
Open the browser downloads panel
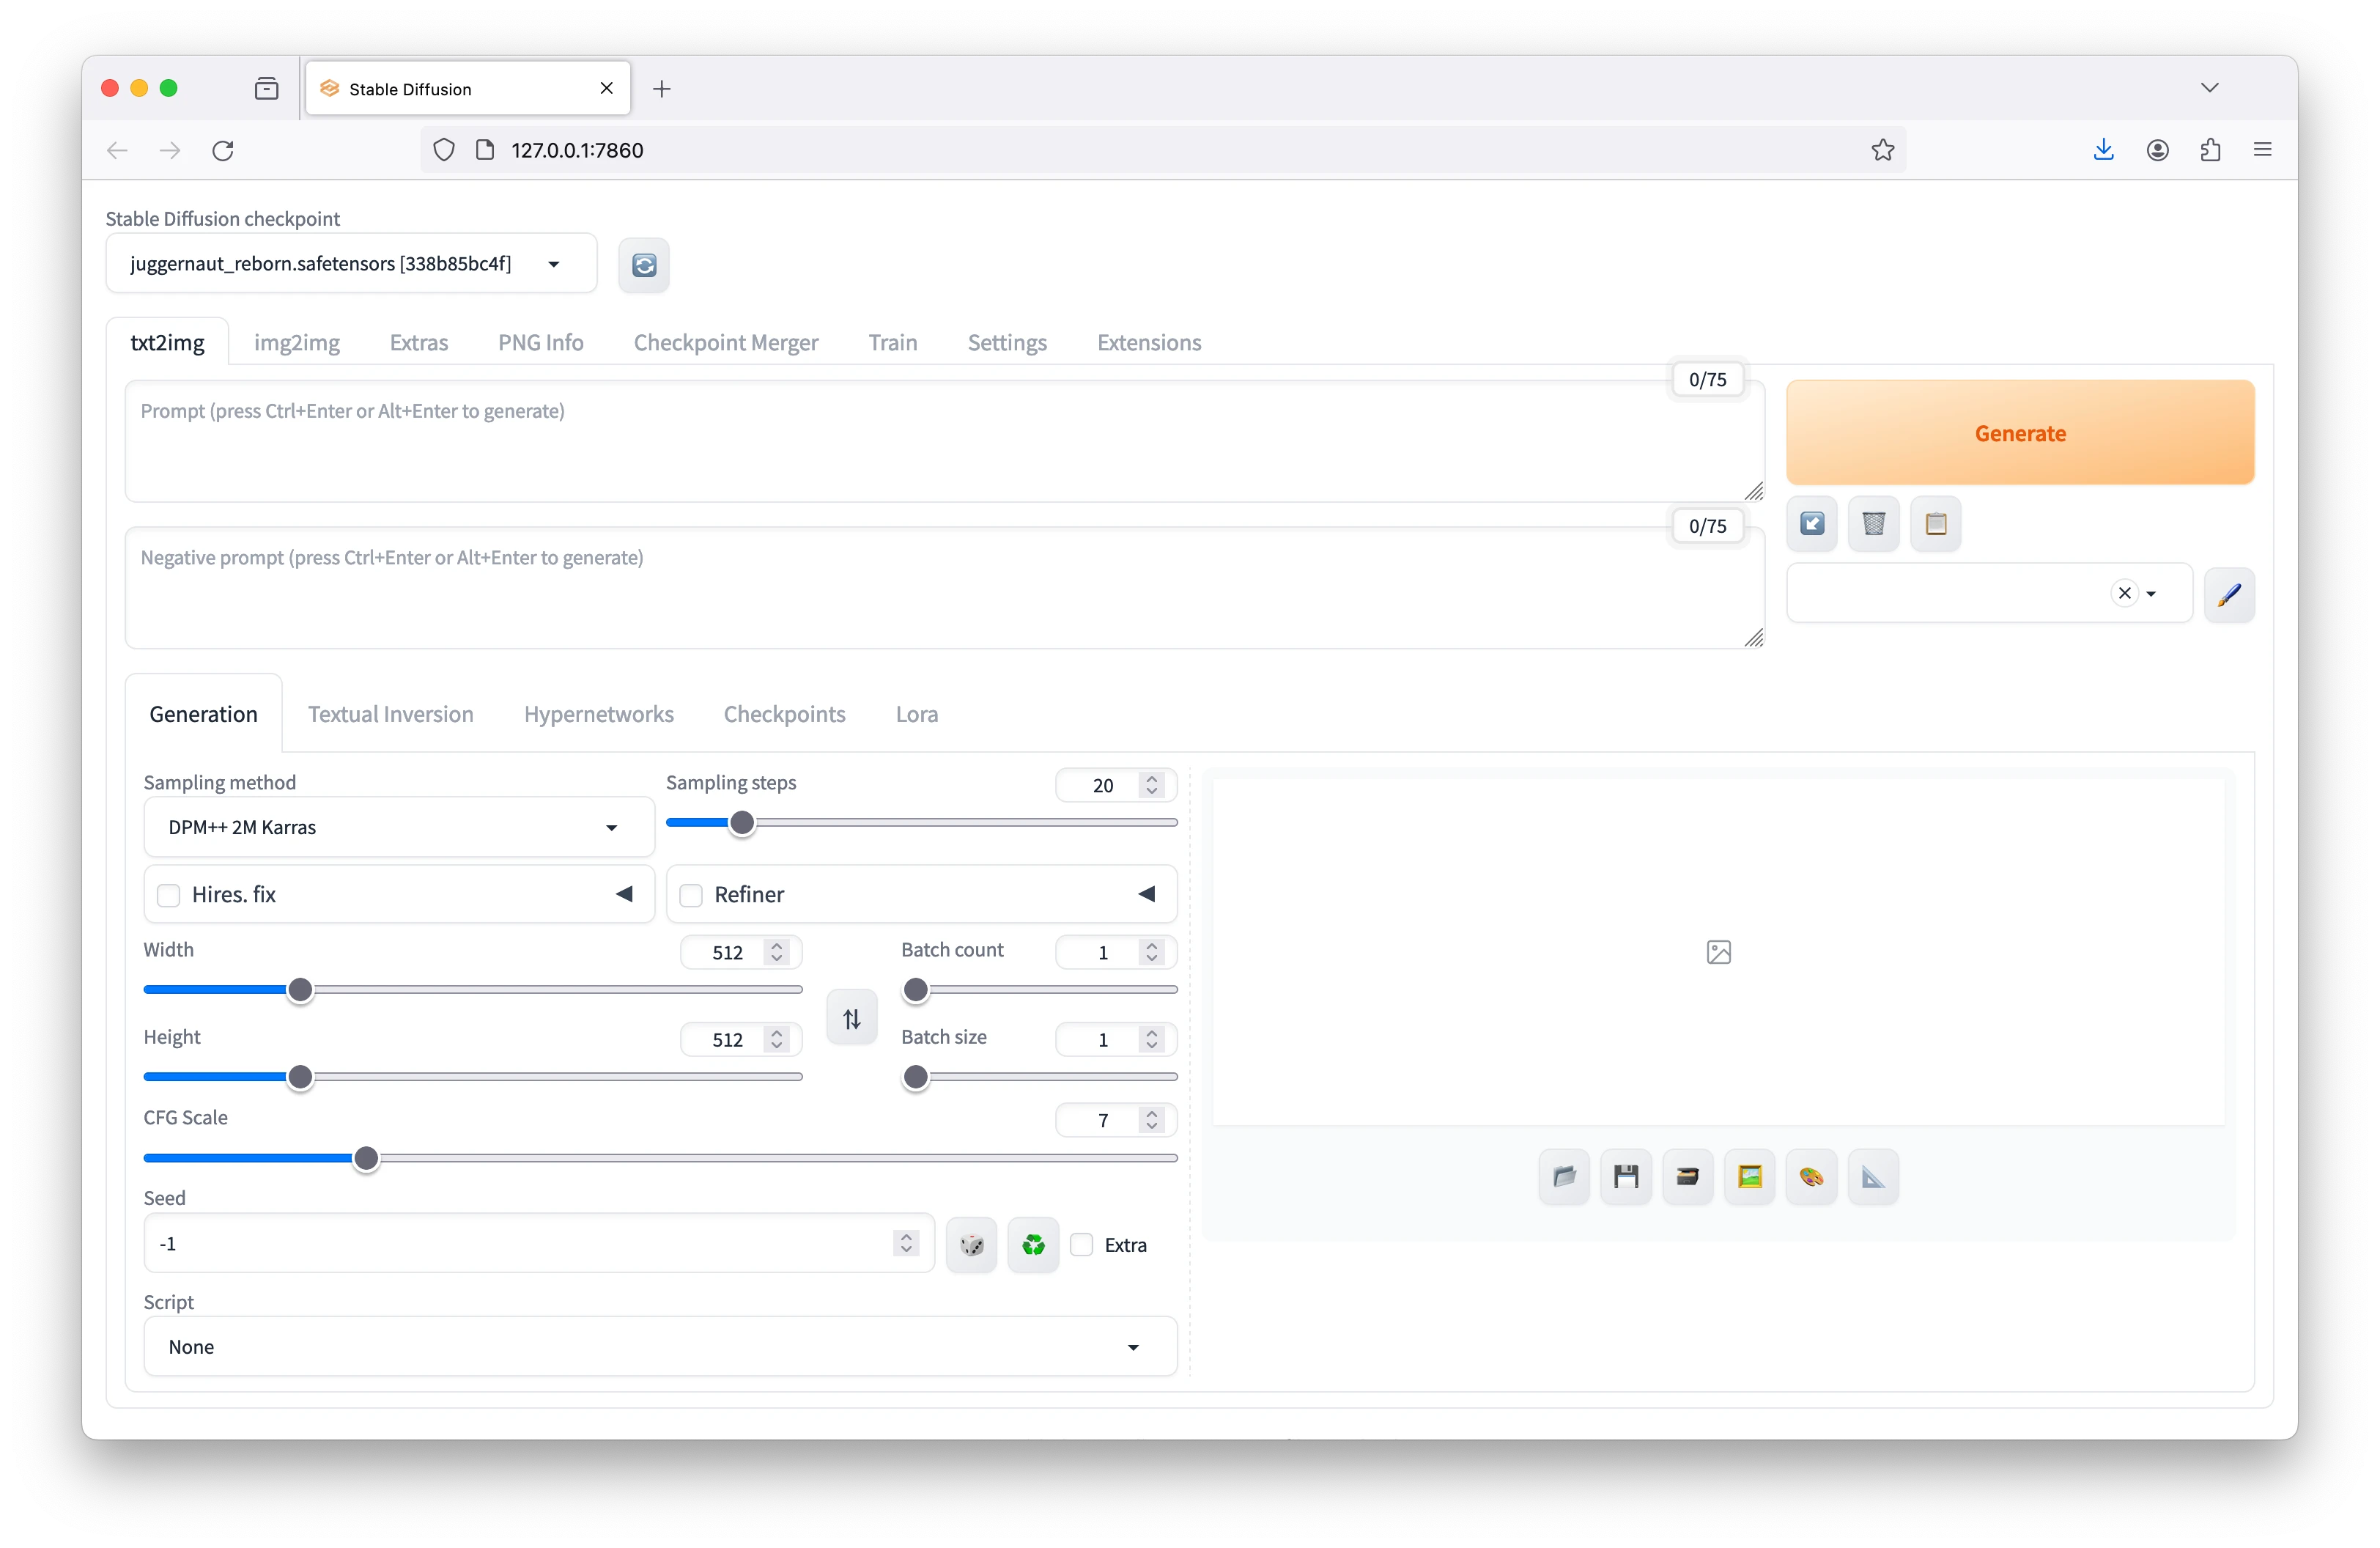pos(2103,150)
